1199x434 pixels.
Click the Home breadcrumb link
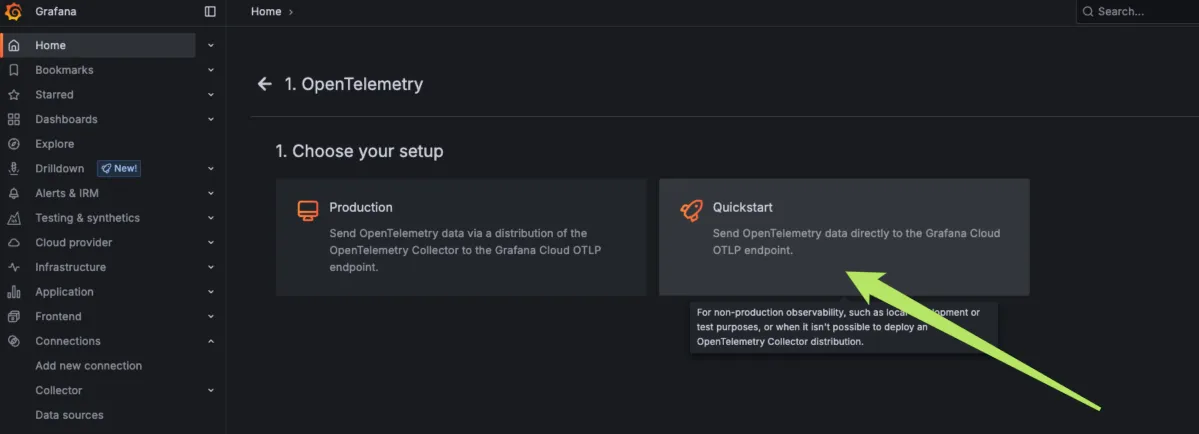tap(266, 12)
